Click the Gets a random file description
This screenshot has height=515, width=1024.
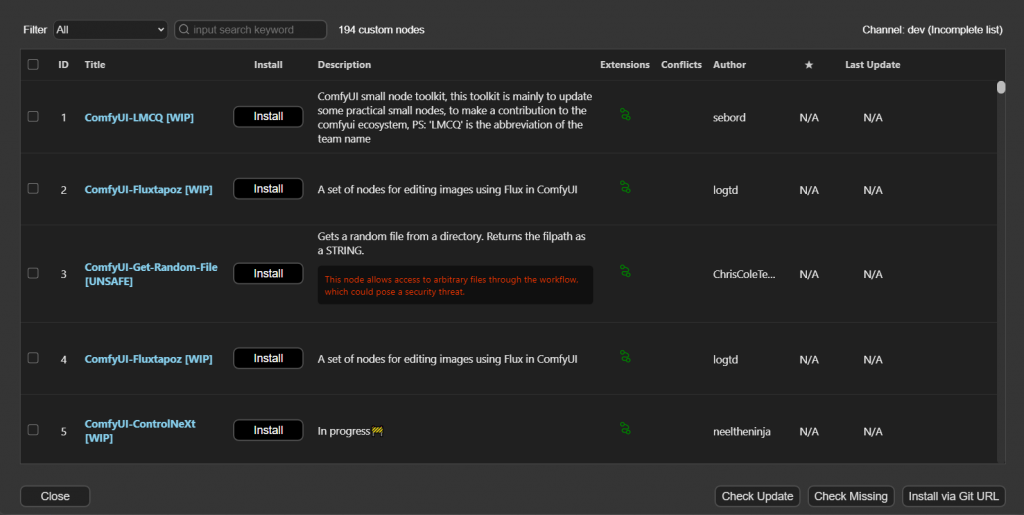pyautogui.click(x=451, y=243)
